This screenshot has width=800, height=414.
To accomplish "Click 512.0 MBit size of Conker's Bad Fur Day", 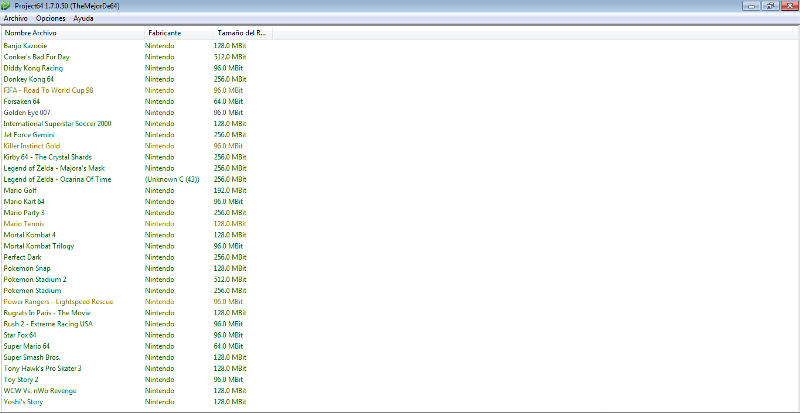I will pos(230,57).
